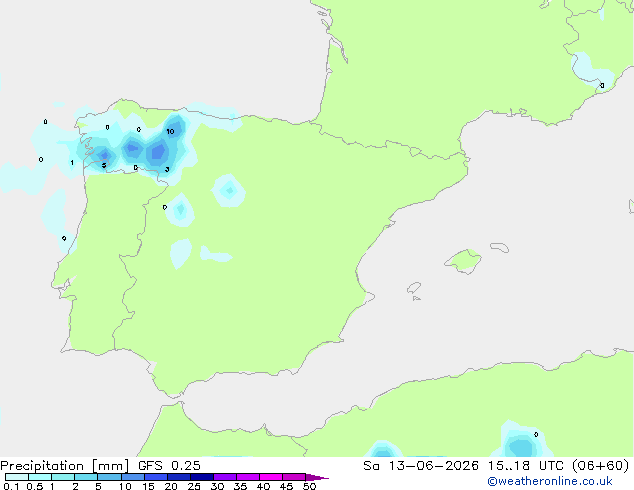Image resolution: width=634 pixels, height=490 pixels.
Task: Select the 35–40 mm legend color box
Action: tap(247, 477)
